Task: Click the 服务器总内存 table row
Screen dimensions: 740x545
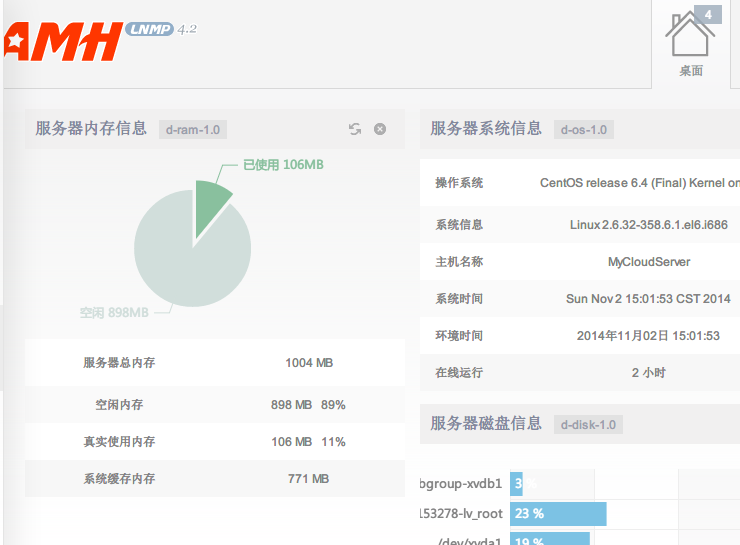Action: tap(215, 363)
